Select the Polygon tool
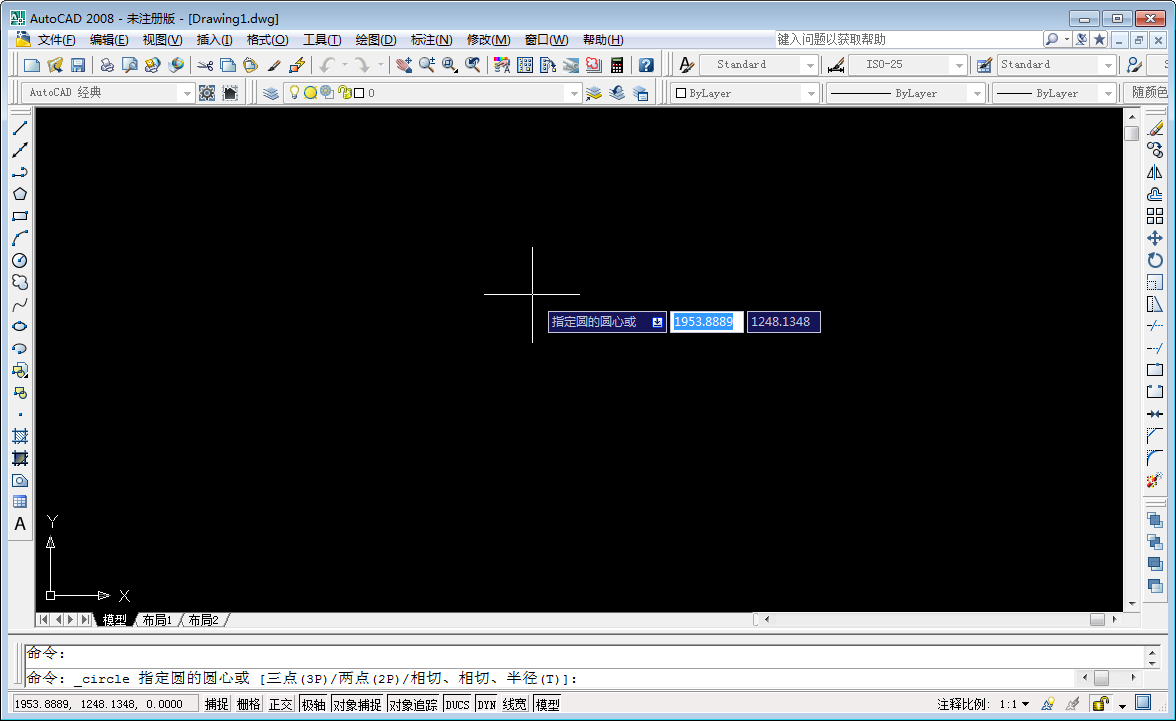 [20, 194]
